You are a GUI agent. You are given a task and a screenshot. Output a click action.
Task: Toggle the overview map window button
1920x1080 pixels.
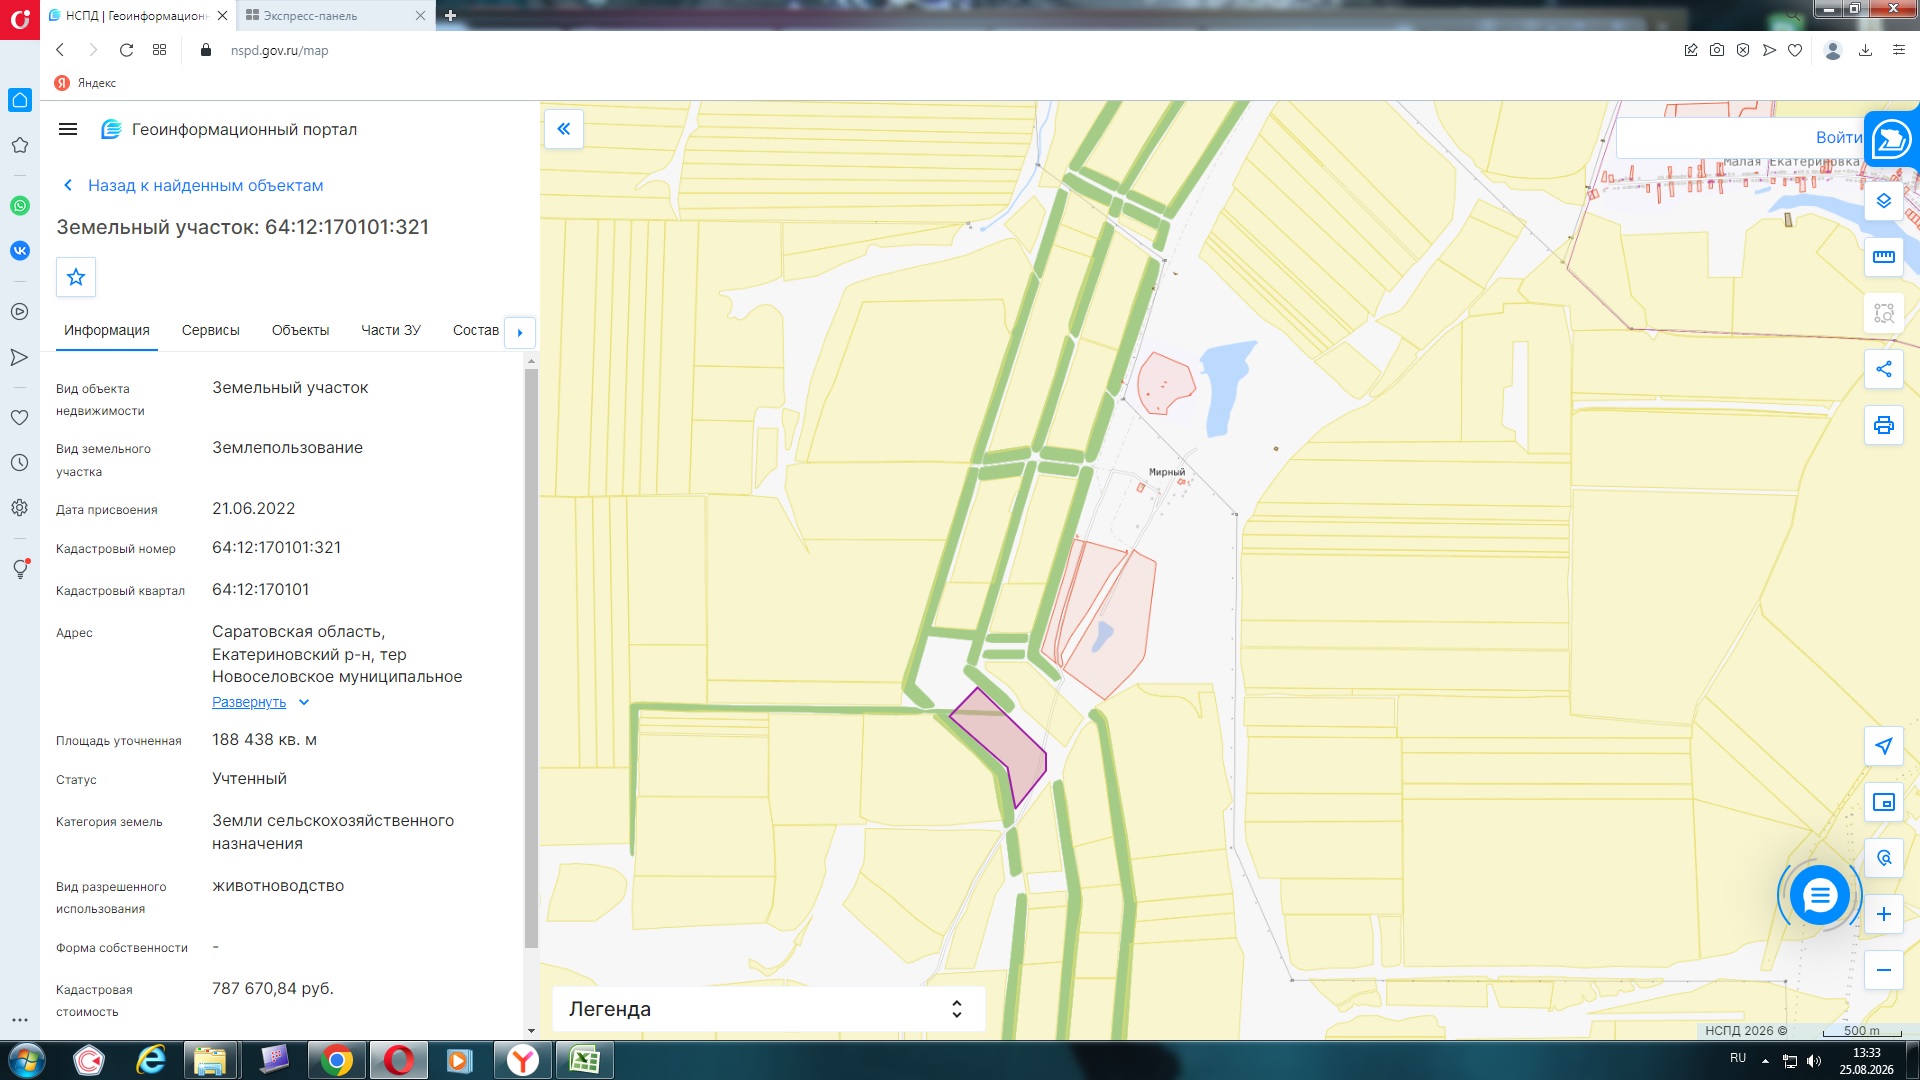click(1883, 802)
